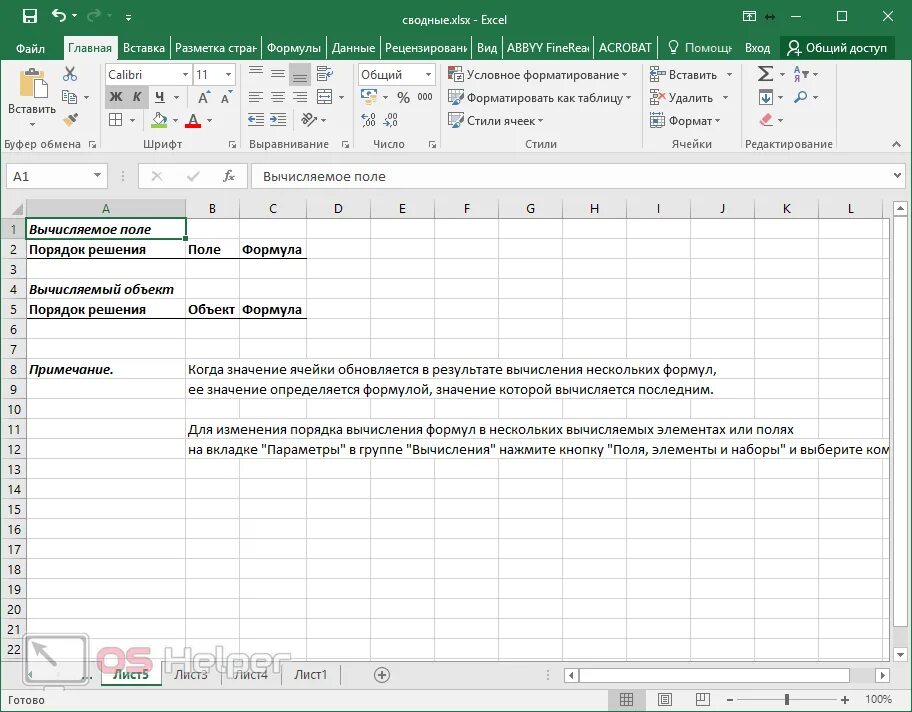This screenshot has height=712, width=912.
Task: Click the formula bar text Вычисляемое поле
Action: point(324,176)
